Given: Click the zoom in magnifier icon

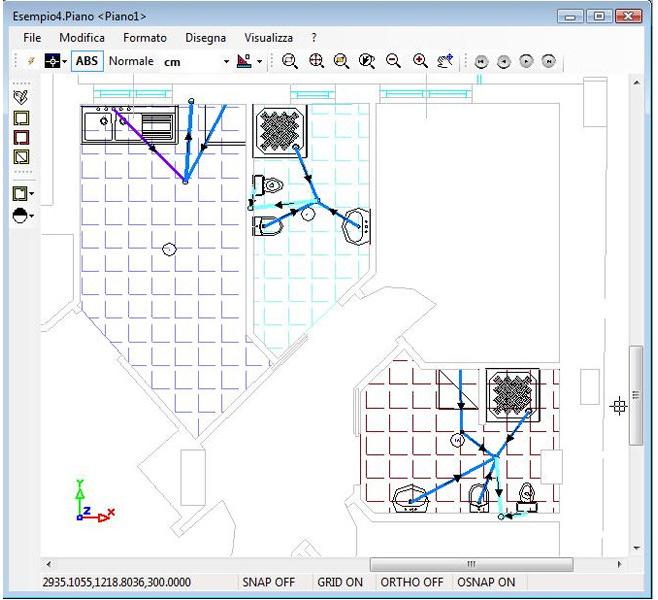Looking at the screenshot, I should pos(420,61).
